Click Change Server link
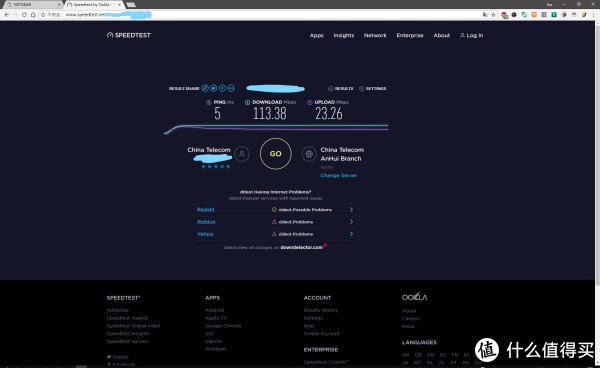 point(339,175)
